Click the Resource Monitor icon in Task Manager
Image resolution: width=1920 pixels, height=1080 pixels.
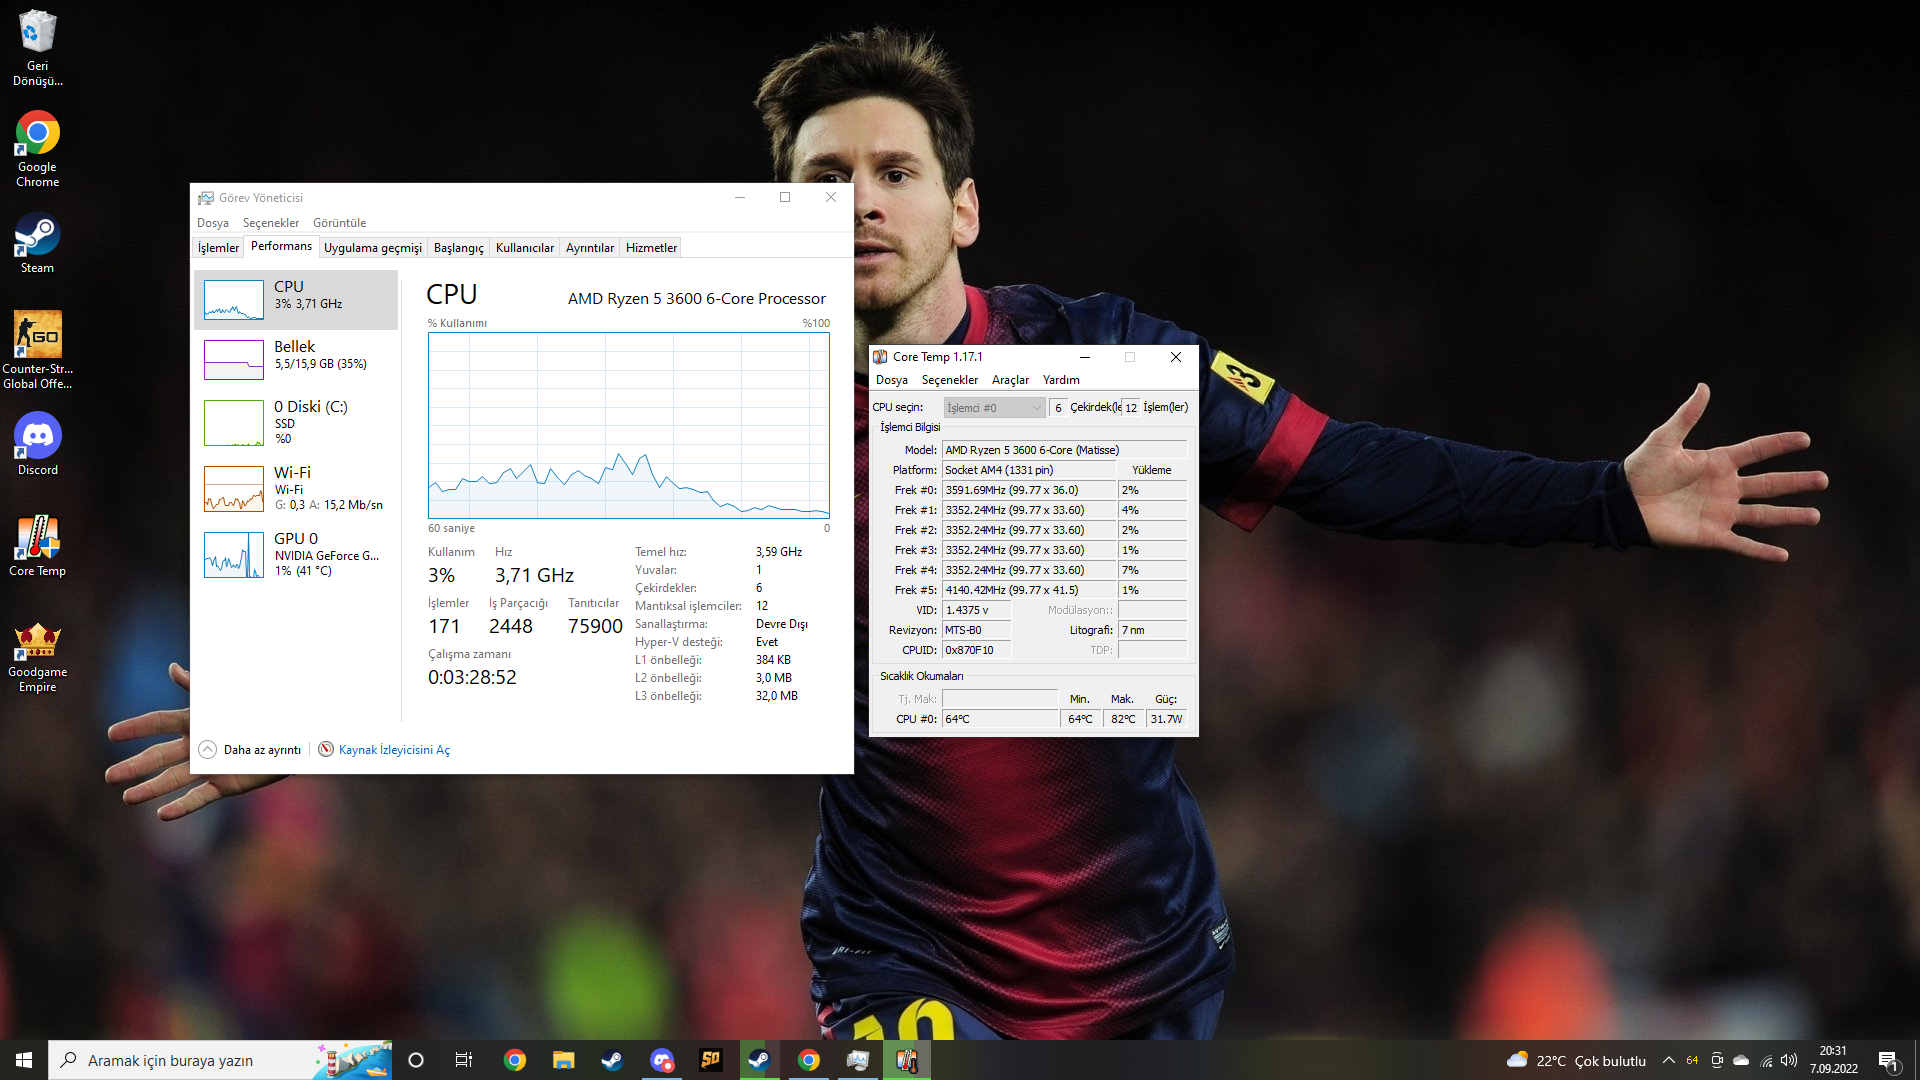pos(326,749)
